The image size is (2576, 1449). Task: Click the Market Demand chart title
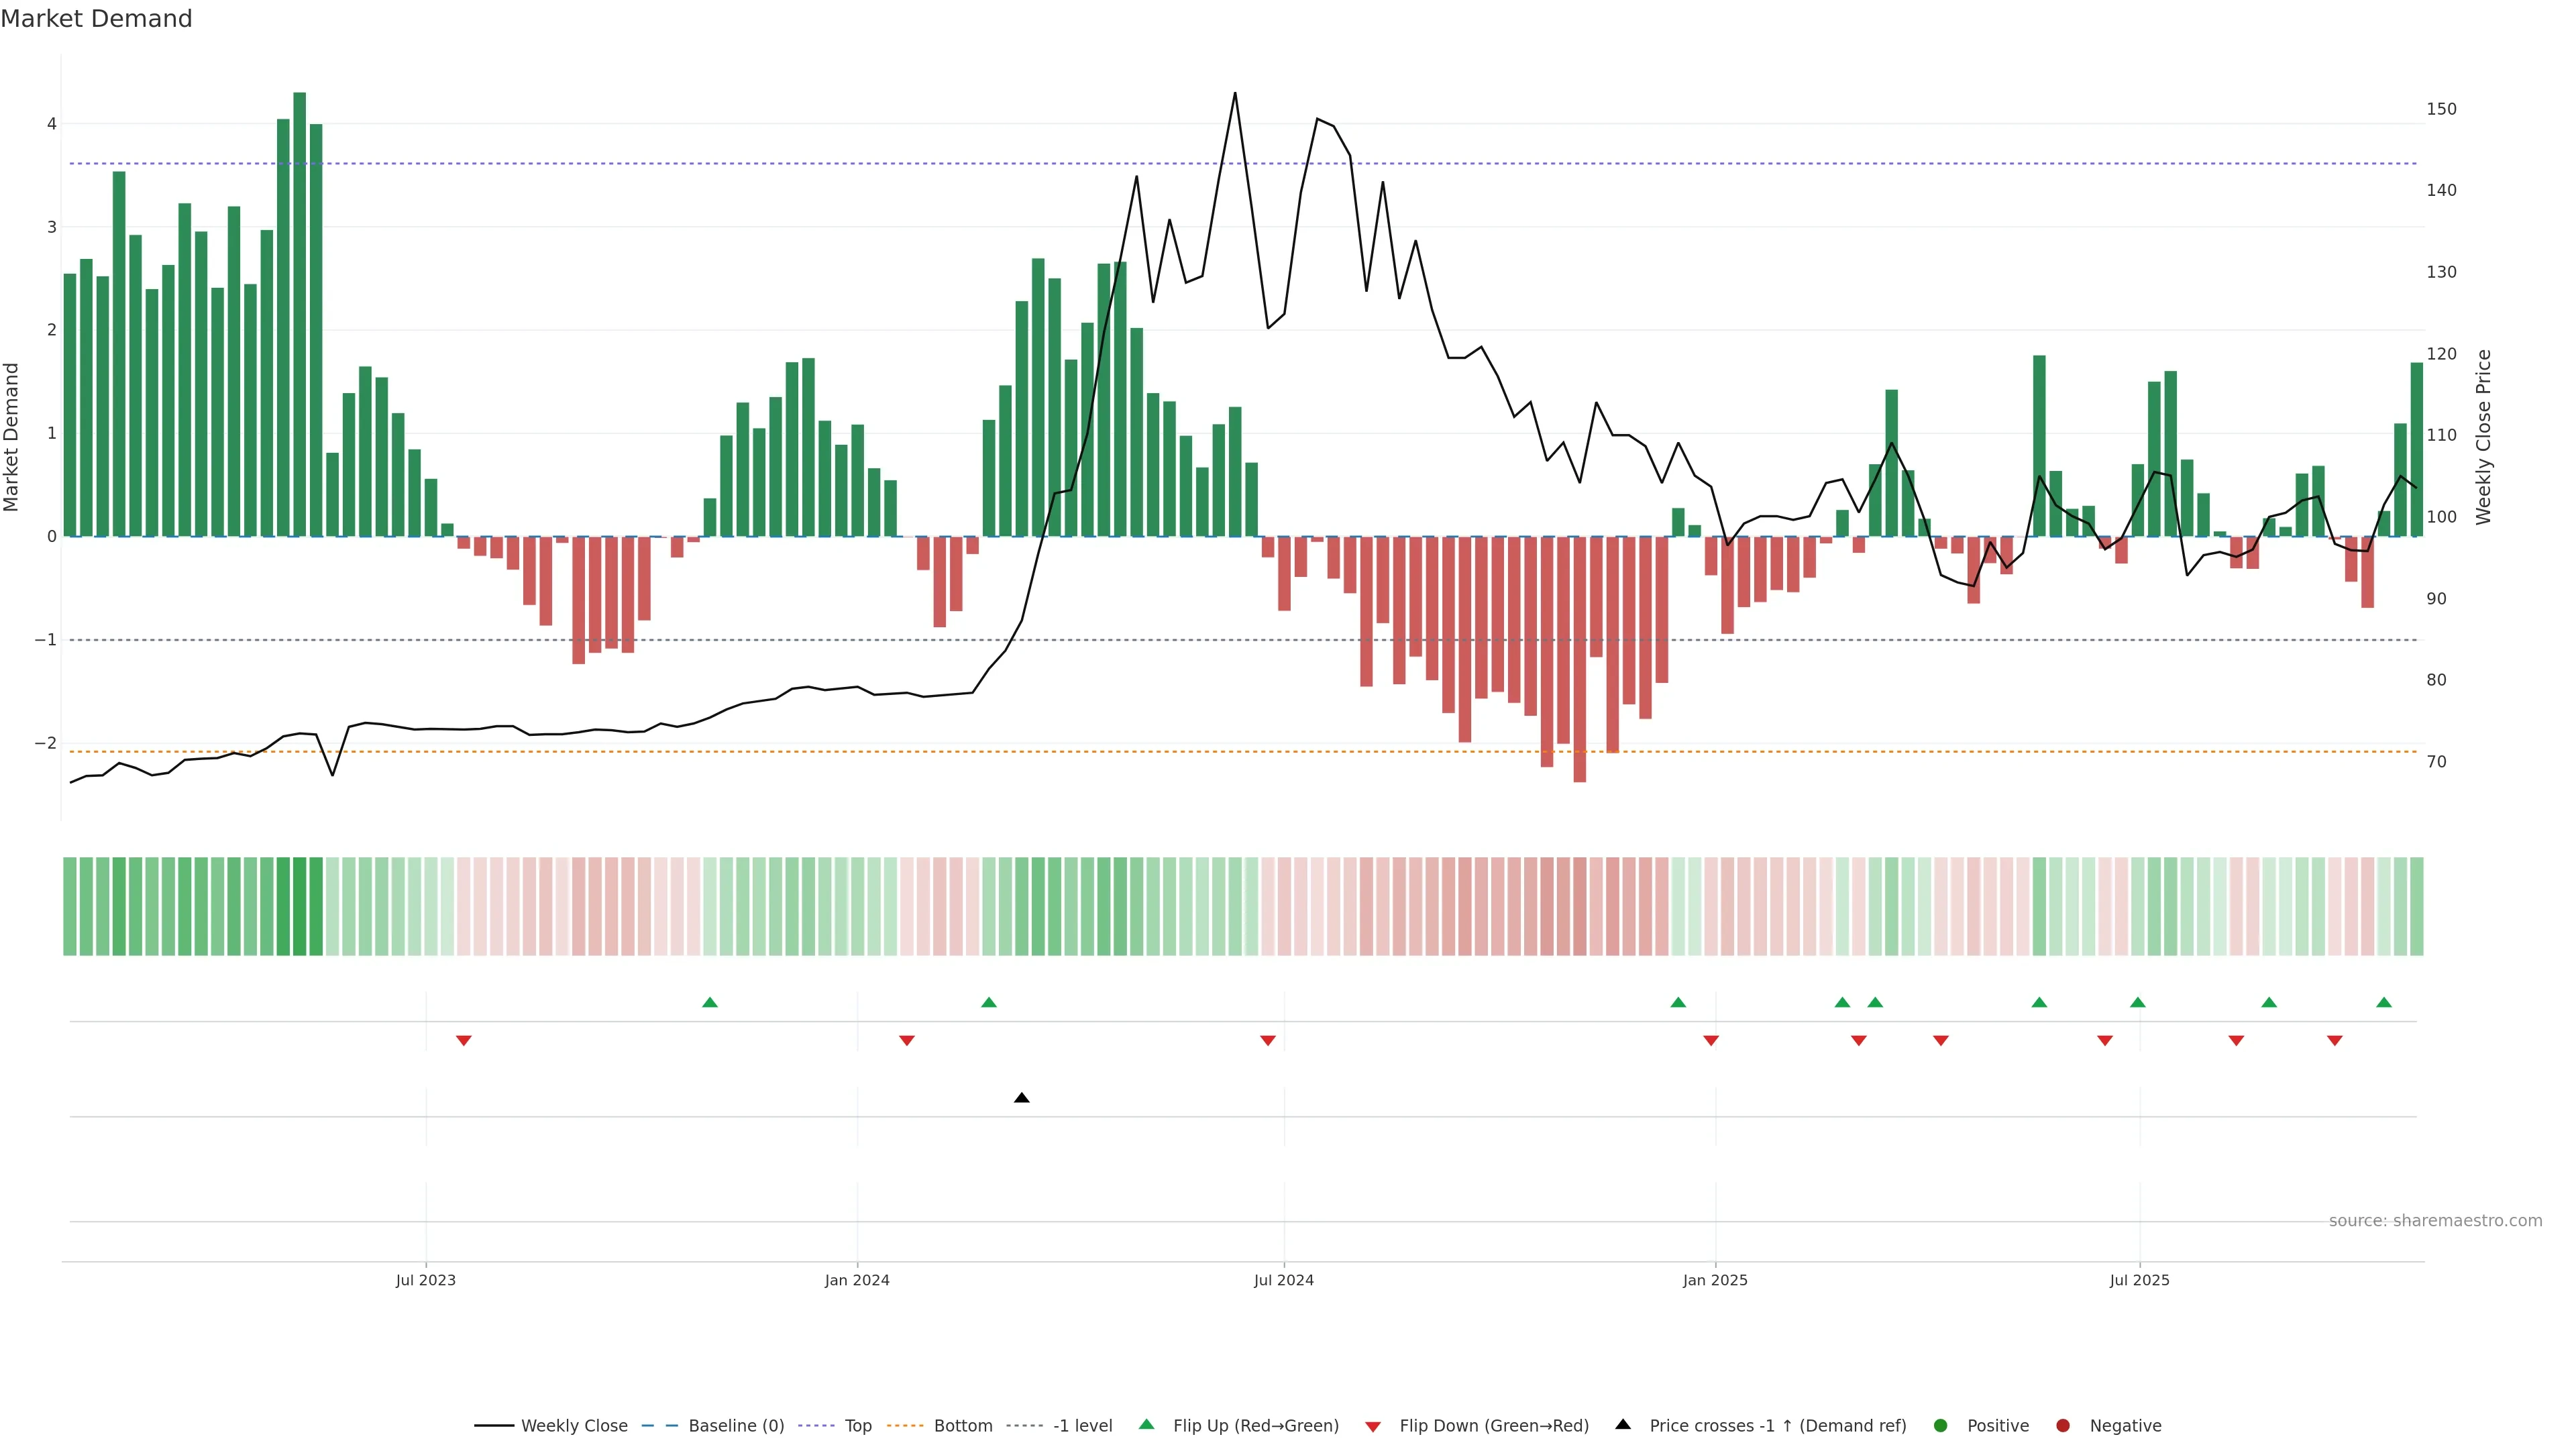pyautogui.click(x=96, y=19)
